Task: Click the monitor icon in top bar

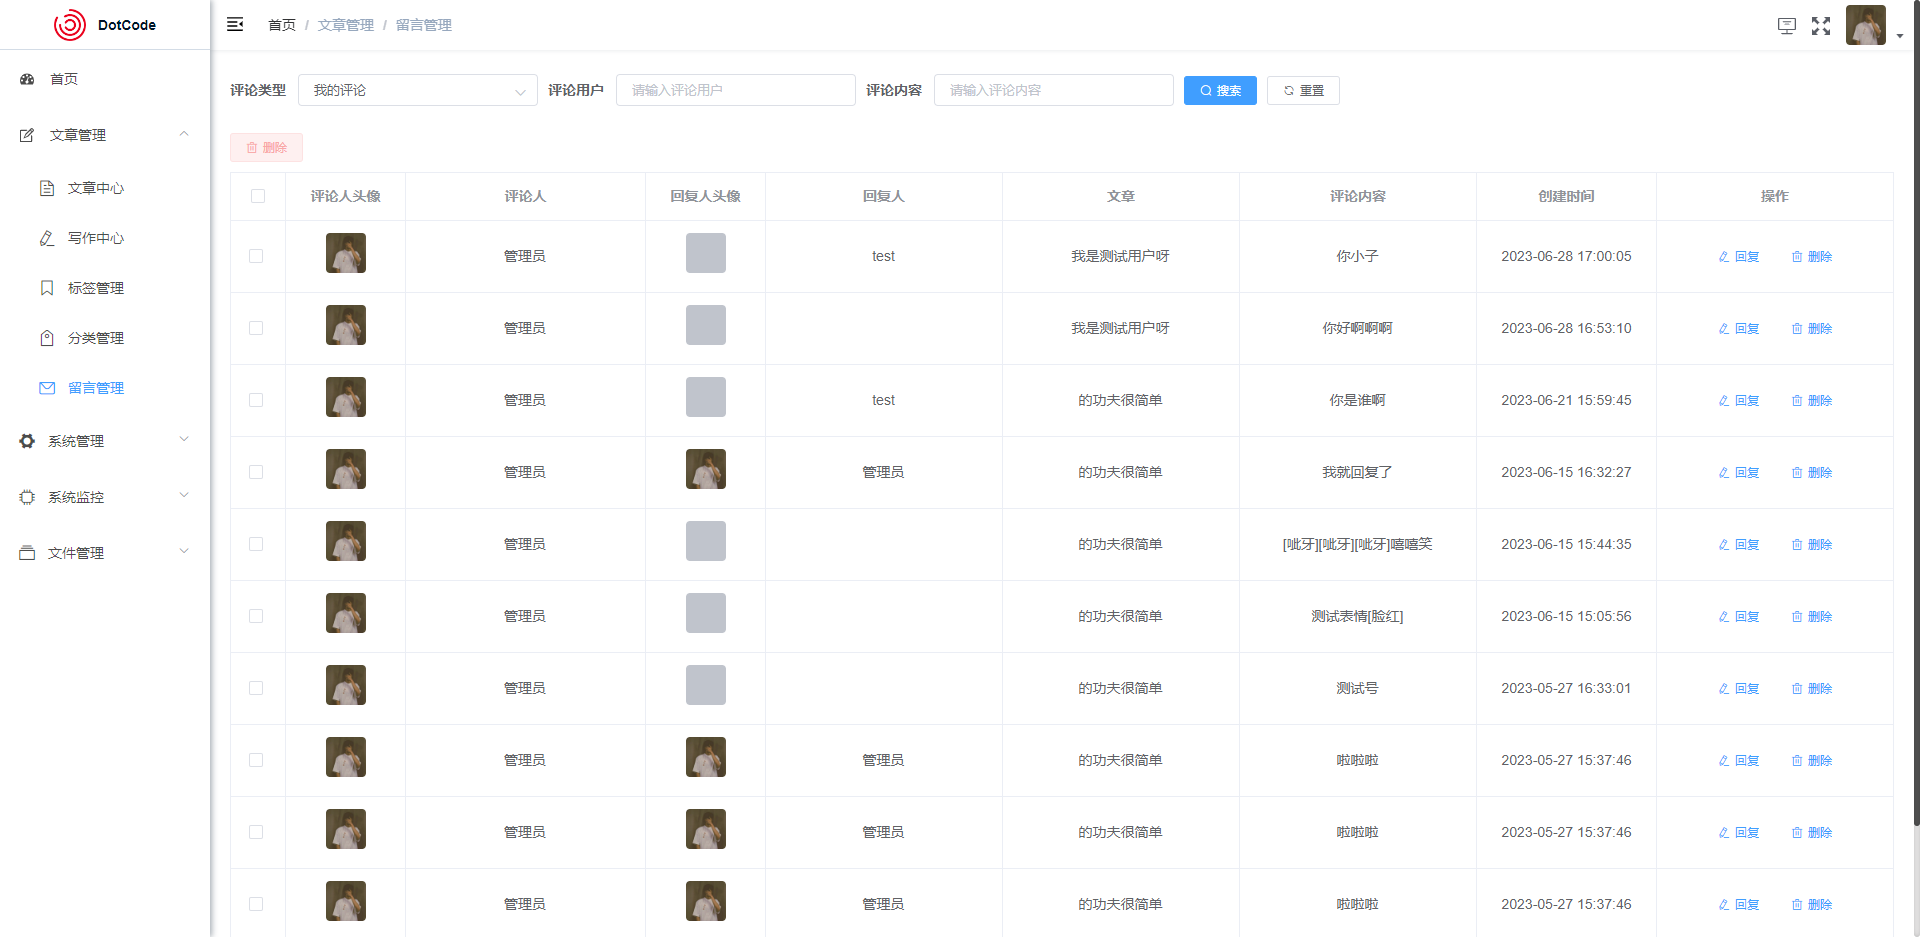Action: point(1787,26)
